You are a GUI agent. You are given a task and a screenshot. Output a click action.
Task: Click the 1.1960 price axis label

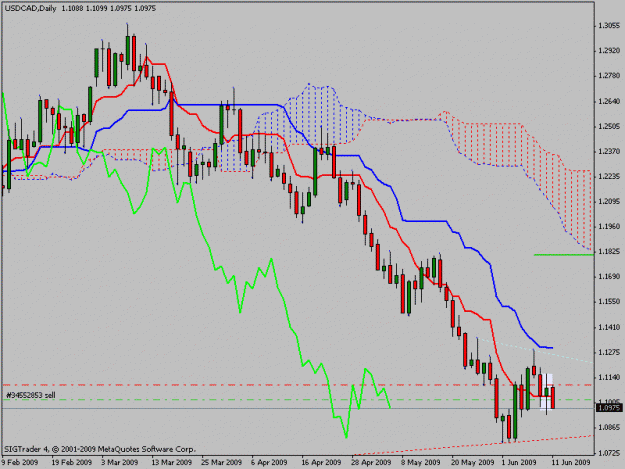[x=609, y=227]
